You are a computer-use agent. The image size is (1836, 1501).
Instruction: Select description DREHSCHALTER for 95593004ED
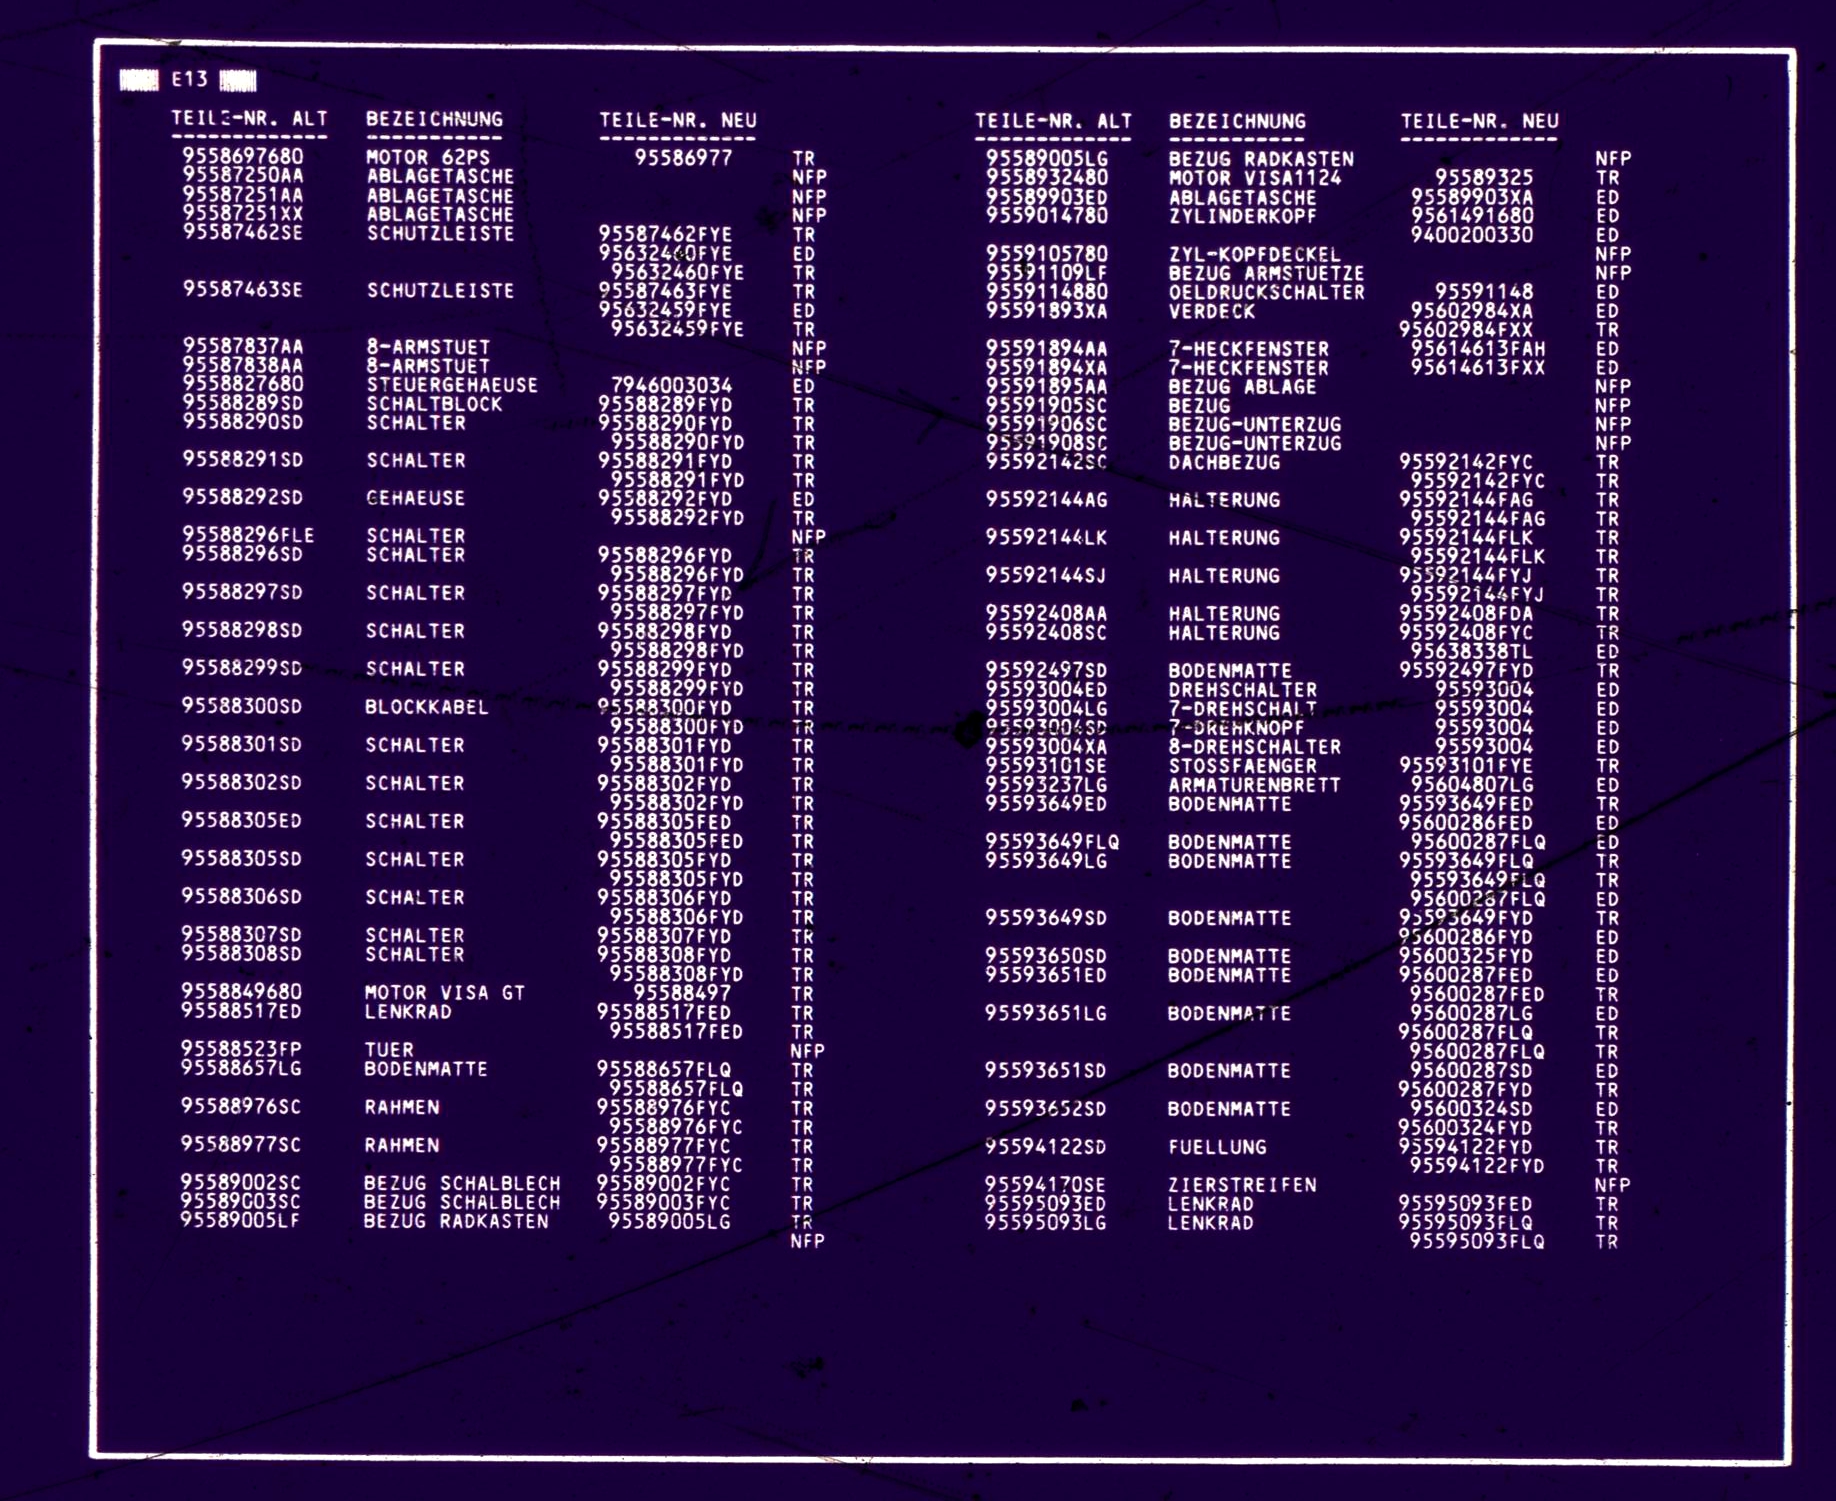1242,690
